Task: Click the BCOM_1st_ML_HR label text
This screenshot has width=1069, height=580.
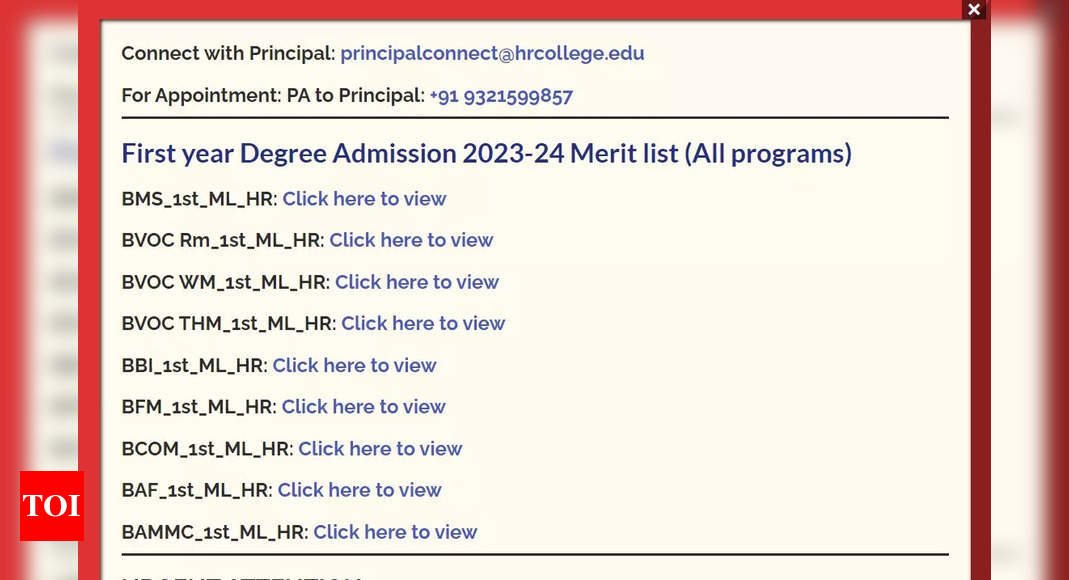Action: coord(207,449)
